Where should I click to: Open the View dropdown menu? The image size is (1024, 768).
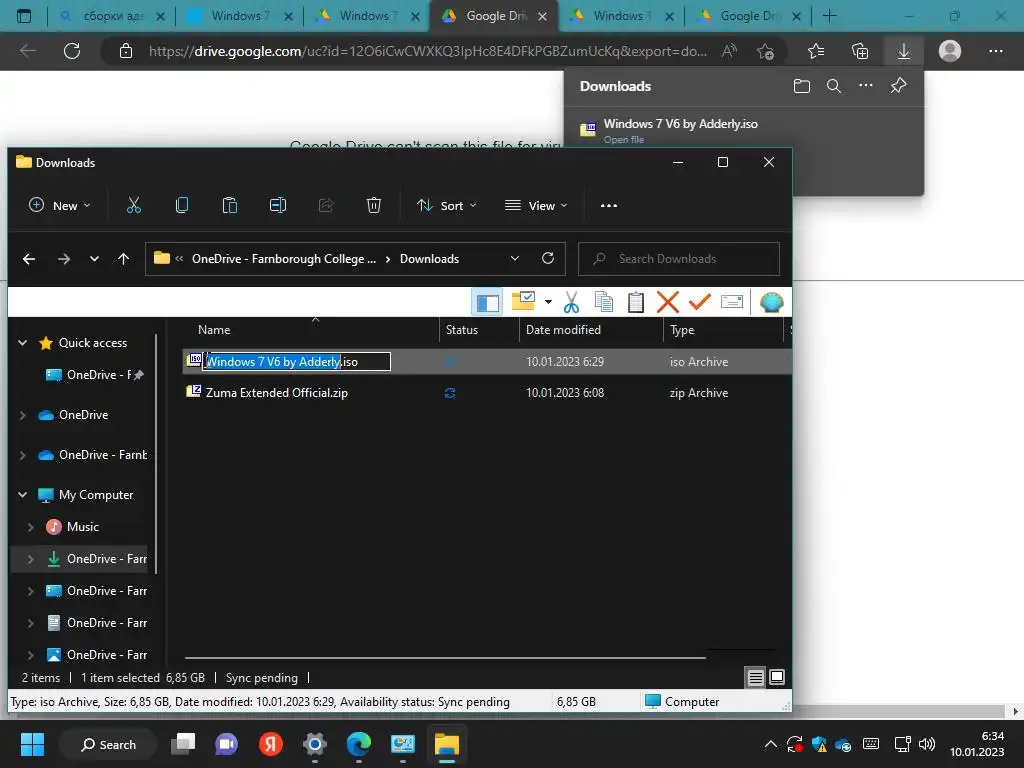pos(536,206)
